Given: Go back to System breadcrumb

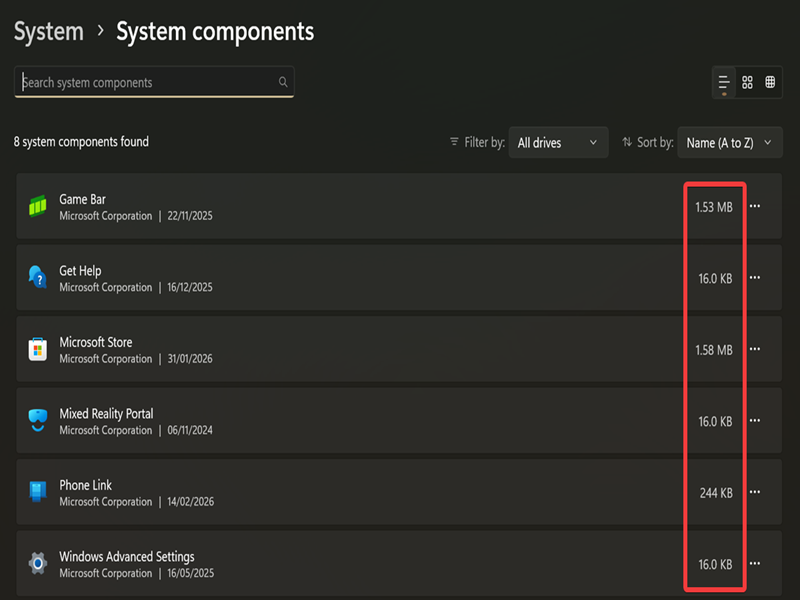Looking at the screenshot, I should [48, 32].
